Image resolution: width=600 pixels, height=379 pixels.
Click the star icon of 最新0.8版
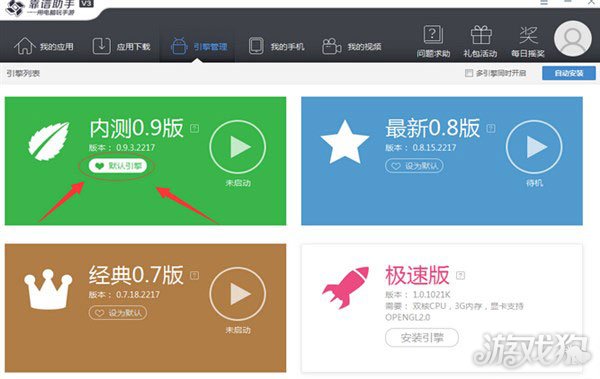[345, 142]
